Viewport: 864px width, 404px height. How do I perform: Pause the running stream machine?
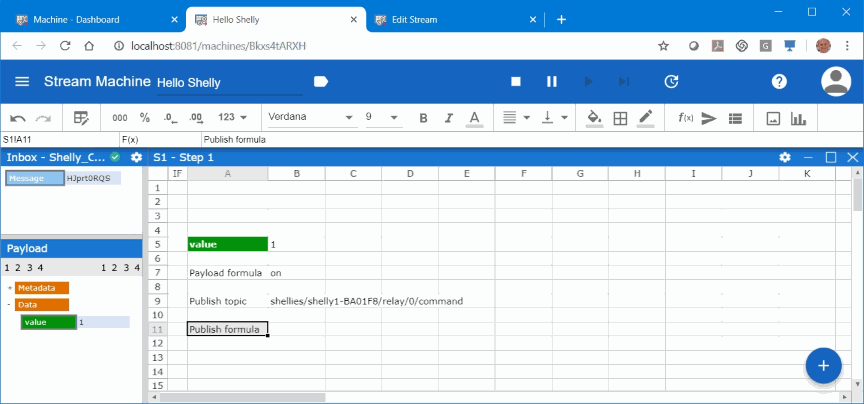tap(551, 82)
